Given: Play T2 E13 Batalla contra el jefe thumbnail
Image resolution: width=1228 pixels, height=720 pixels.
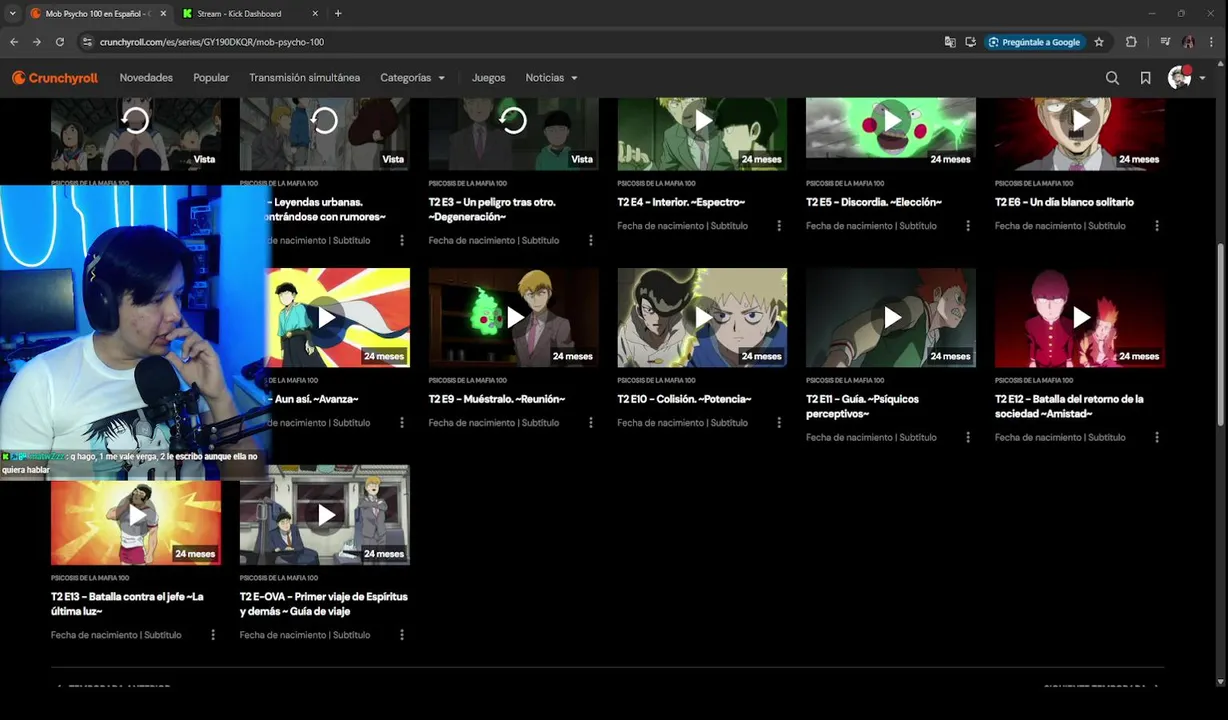Looking at the screenshot, I should pos(136,515).
